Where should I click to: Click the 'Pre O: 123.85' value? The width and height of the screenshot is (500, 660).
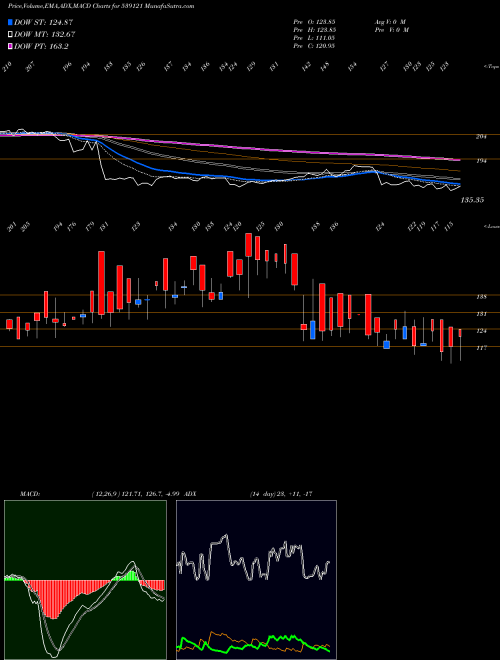[314, 21]
